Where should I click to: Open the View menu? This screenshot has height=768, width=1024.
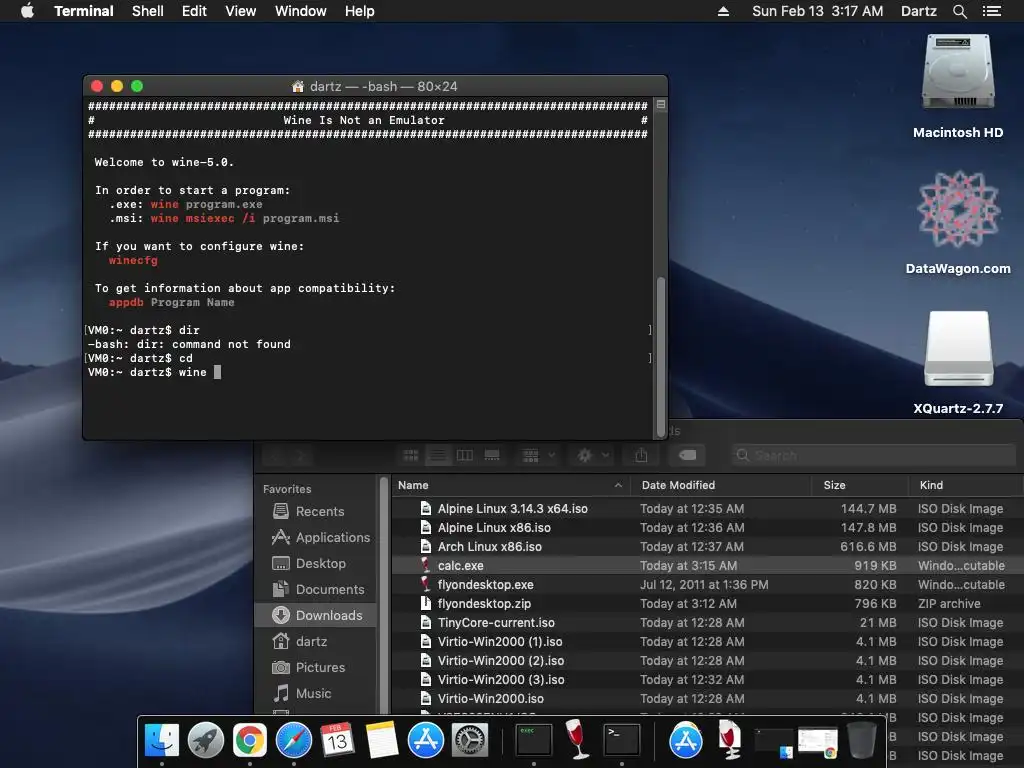pyautogui.click(x=240, y=11)
